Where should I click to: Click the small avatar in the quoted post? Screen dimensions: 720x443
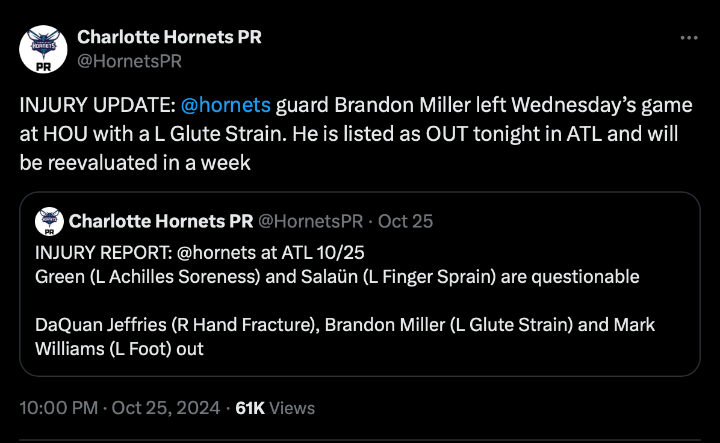coord(48,221)
